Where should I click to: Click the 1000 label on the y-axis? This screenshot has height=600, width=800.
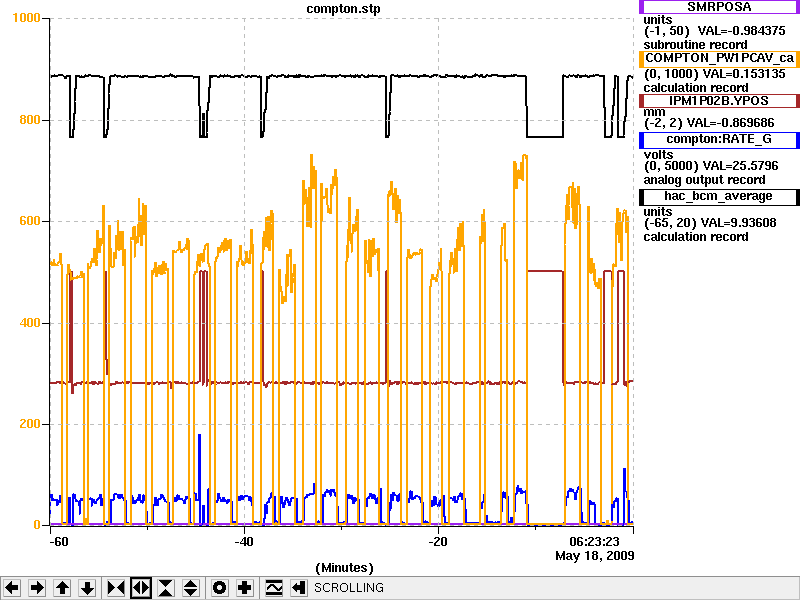tap(26, 18)
